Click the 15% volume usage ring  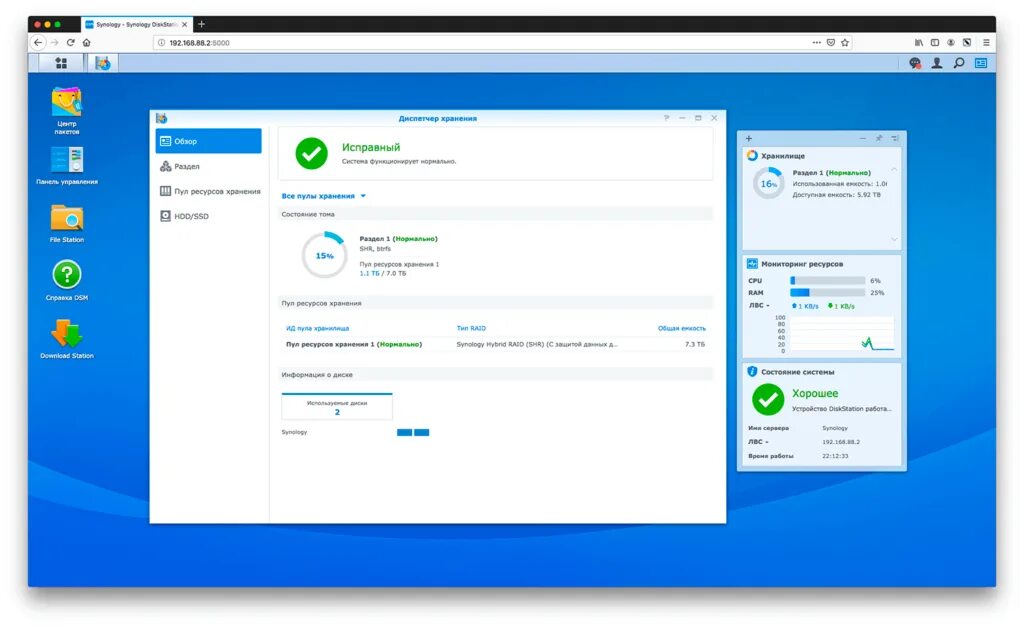click(324, 255)
